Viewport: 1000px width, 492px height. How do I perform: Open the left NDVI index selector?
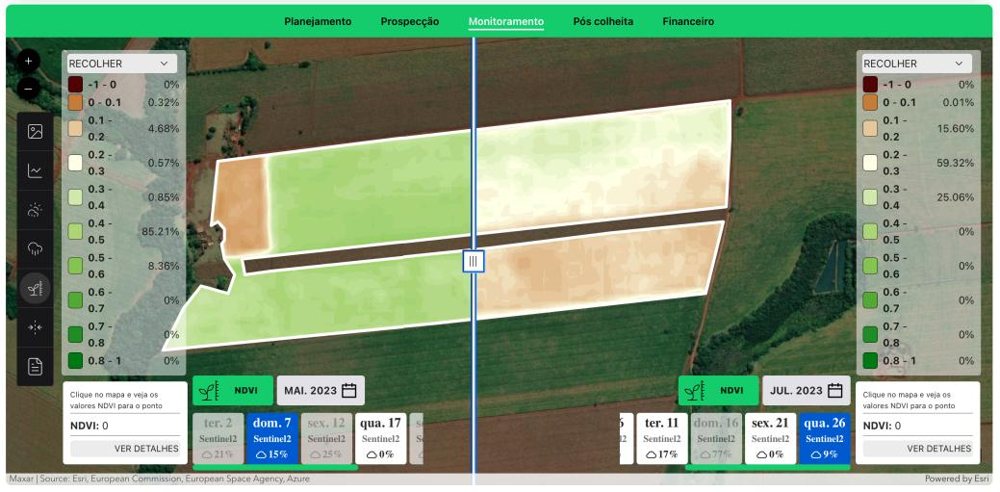(x=233, y=391)
